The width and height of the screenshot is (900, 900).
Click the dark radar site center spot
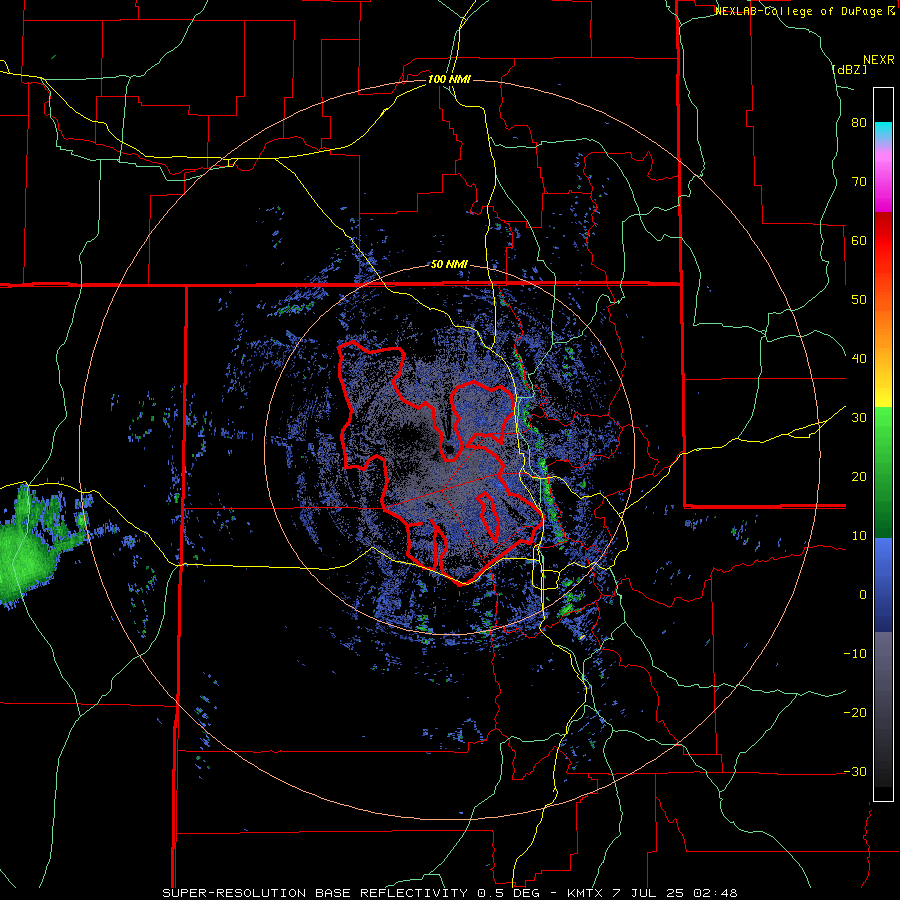coord(449,449)
